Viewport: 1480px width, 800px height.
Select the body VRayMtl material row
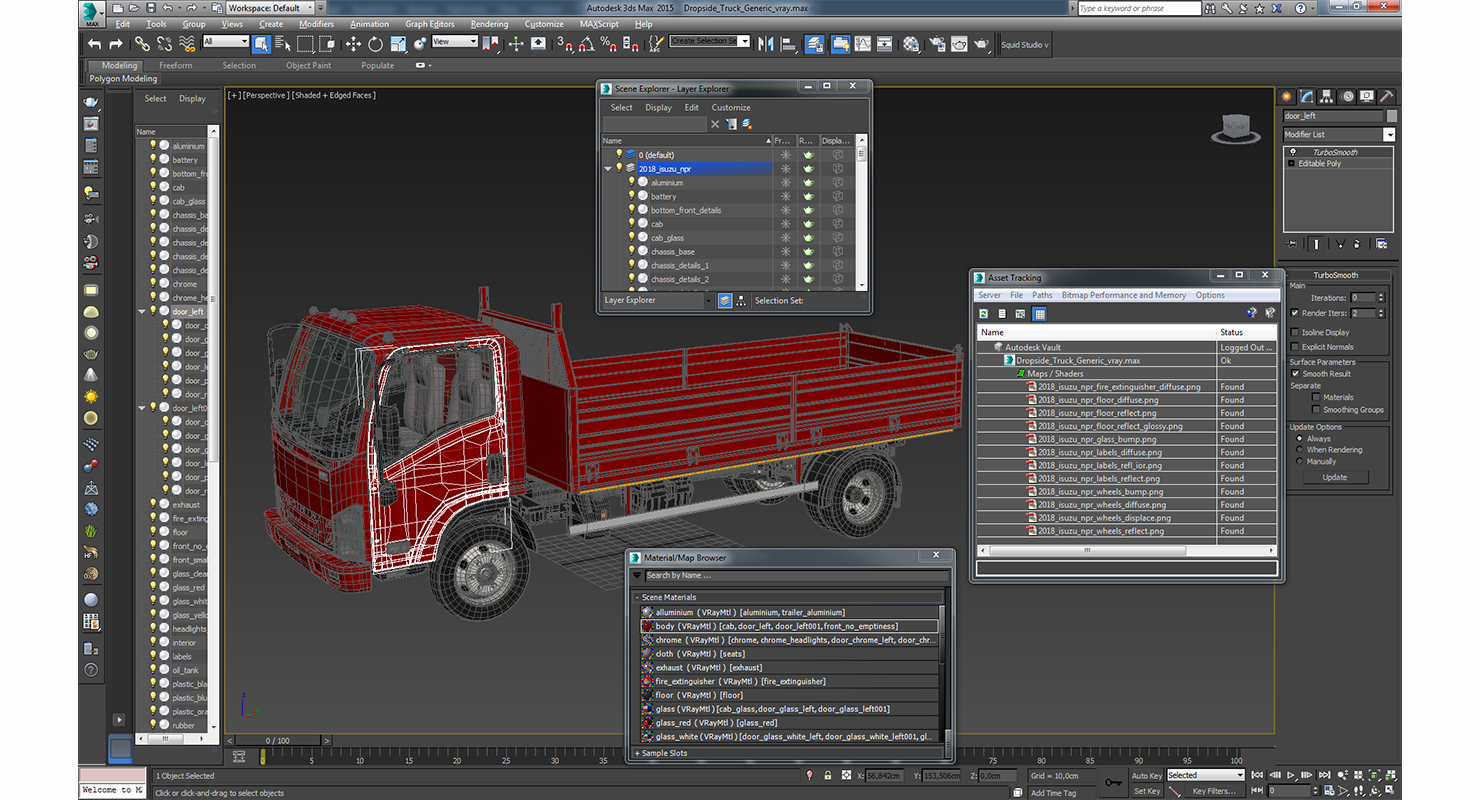point(790,626)
